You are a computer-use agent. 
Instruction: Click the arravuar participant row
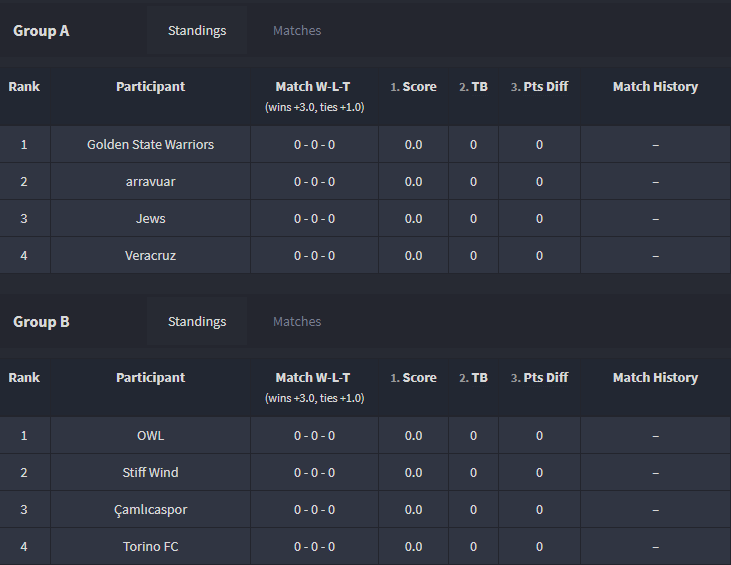click(365, 181)
